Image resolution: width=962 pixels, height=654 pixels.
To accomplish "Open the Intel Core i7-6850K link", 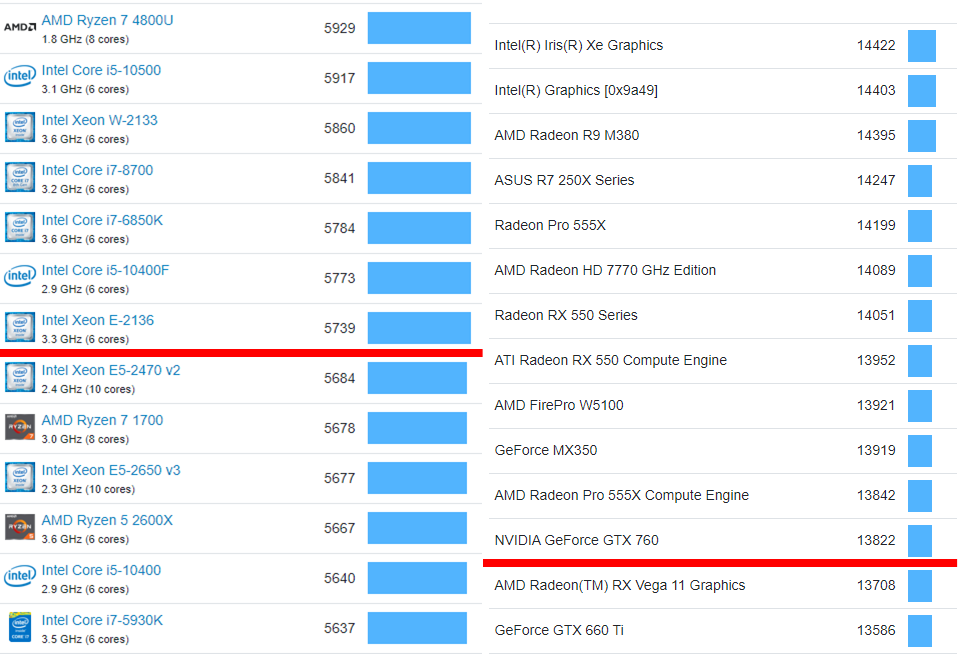I will (x=102, y=220).
